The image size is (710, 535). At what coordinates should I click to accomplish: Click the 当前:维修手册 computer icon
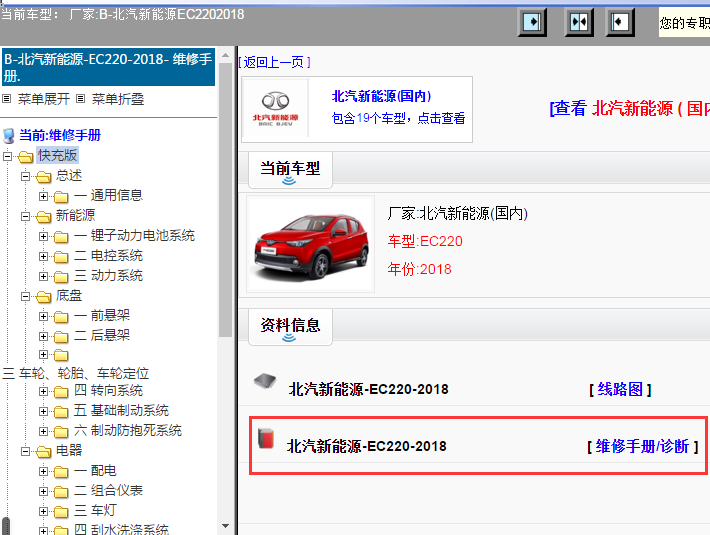9,135
